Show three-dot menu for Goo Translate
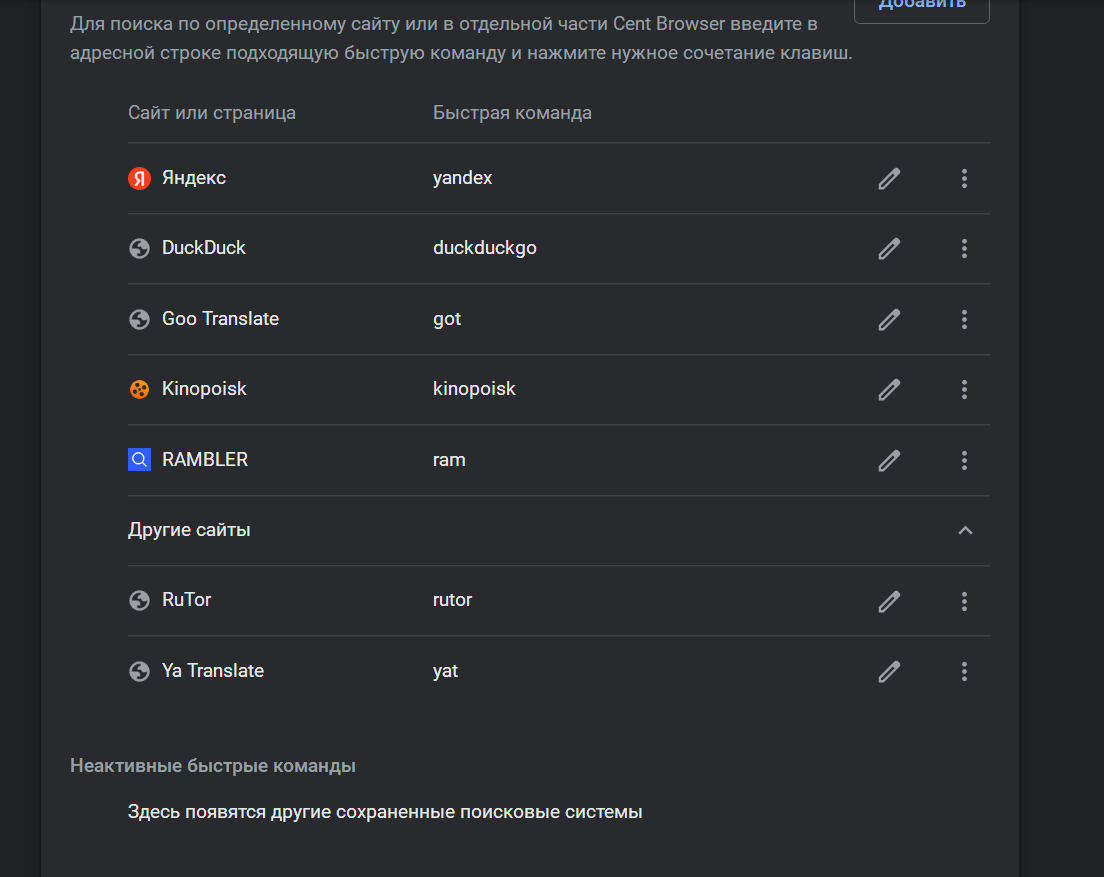The image size is (1104, 877). tap(964, 320)
